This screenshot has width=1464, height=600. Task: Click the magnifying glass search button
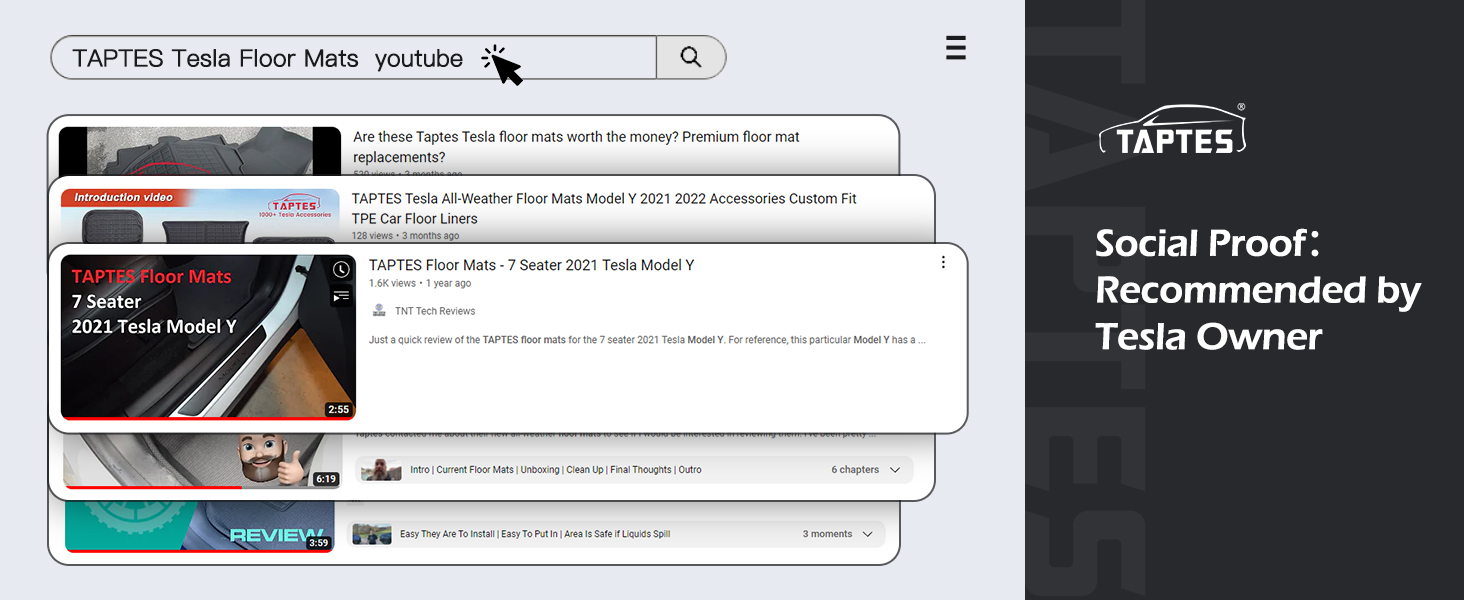[691, 57]
